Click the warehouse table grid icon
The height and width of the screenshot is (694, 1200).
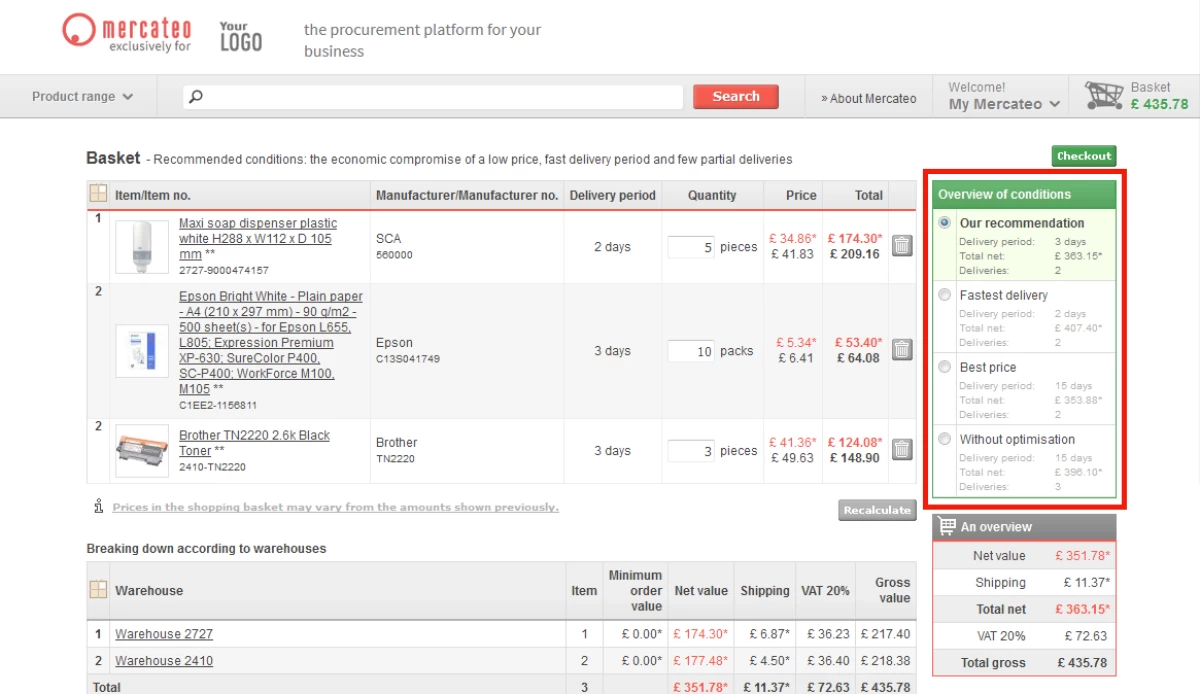point(98,590)
